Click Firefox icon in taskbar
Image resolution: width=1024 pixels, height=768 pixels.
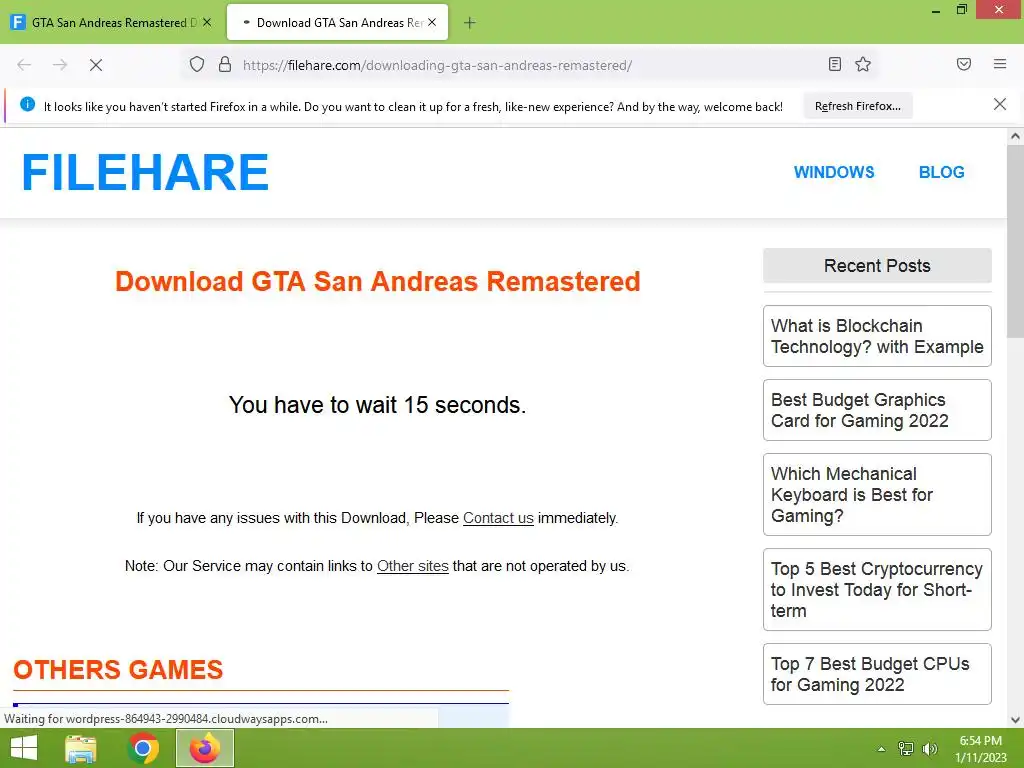point(204,748)
